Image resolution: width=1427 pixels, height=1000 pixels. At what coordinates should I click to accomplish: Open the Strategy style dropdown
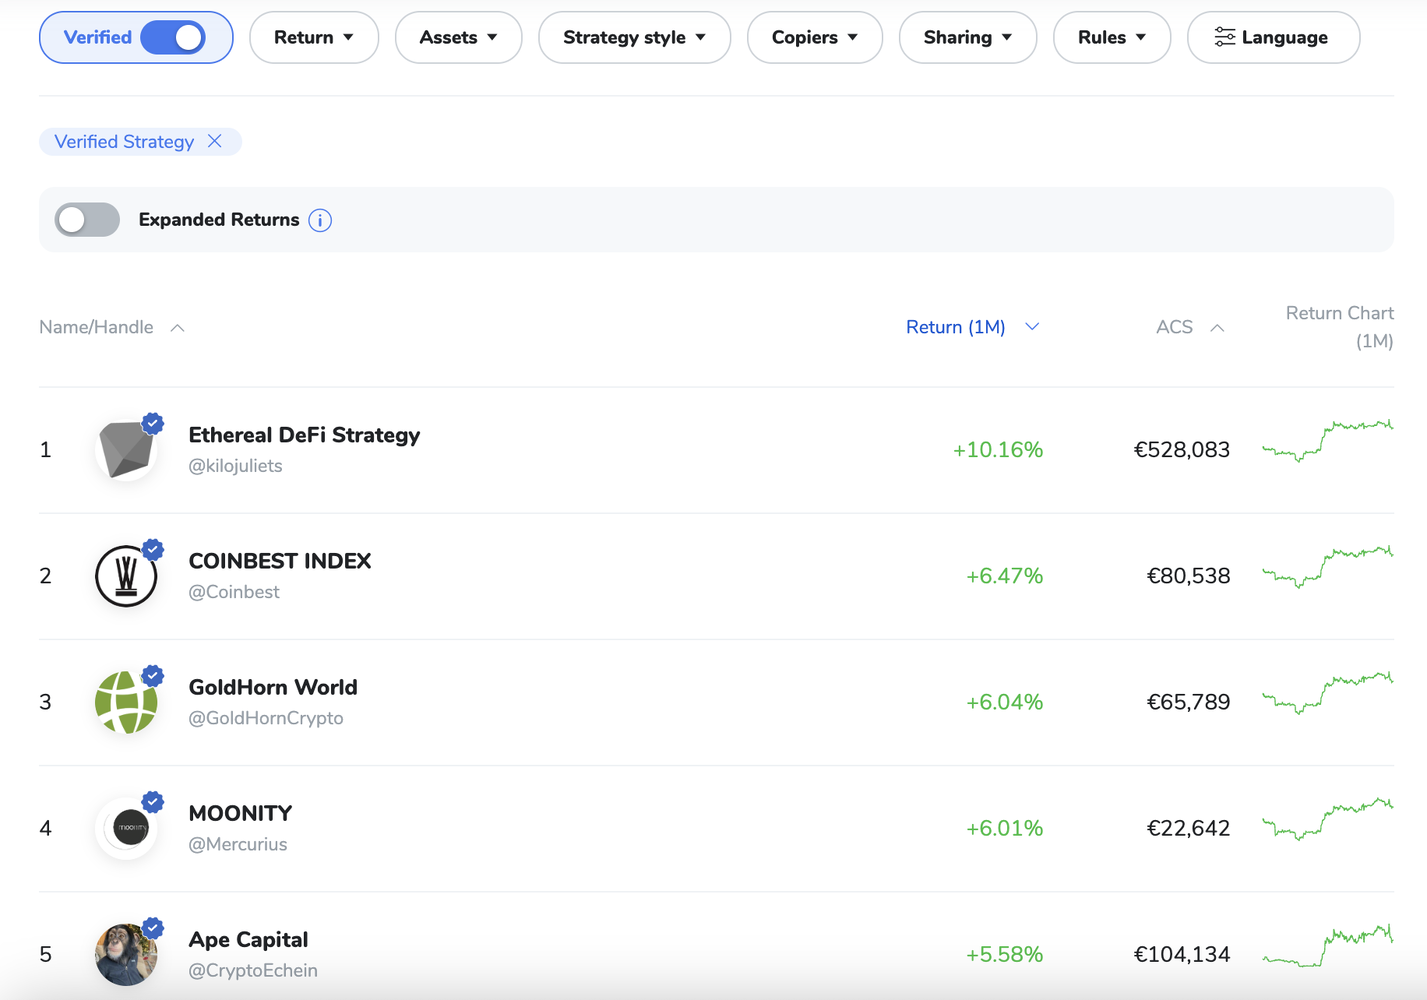[634, 38]
